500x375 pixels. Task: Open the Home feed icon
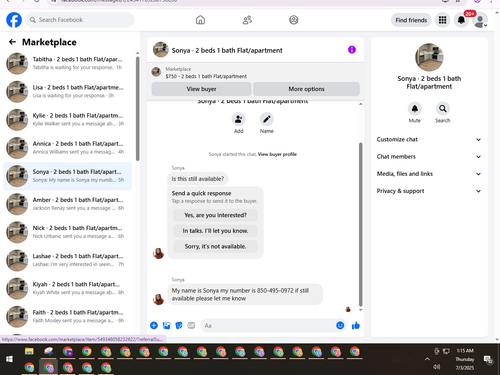[200, 20]
